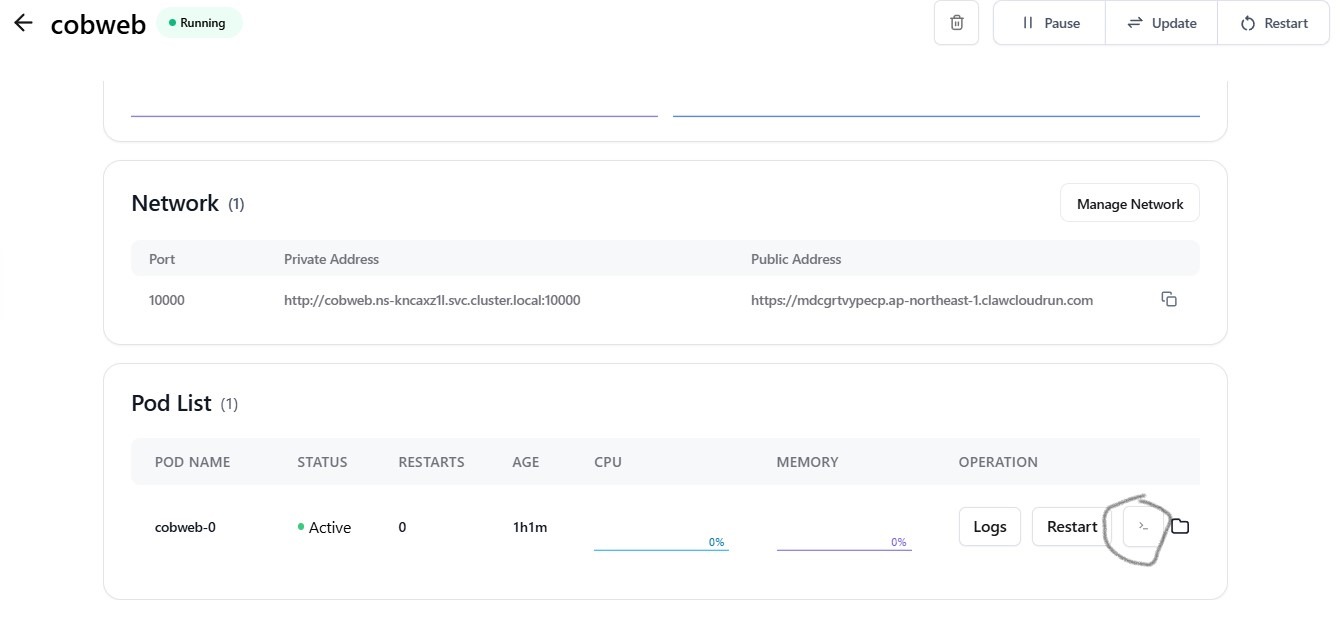Image resolution: width=1342 pixels, height=637 pixels.
Task: Click the Running status badge
Action: 199,23
